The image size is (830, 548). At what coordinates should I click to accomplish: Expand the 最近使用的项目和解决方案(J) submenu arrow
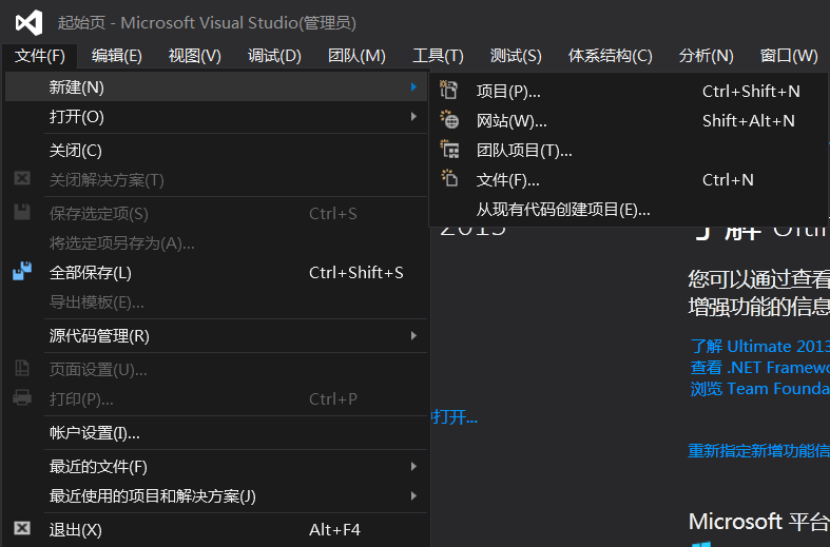point(414,496)
